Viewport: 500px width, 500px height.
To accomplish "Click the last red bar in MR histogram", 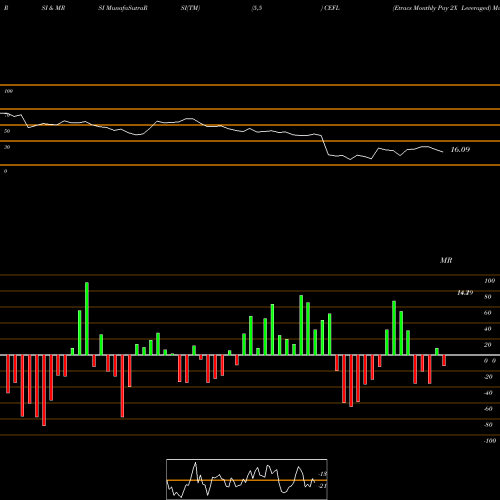I will point(444,361).
